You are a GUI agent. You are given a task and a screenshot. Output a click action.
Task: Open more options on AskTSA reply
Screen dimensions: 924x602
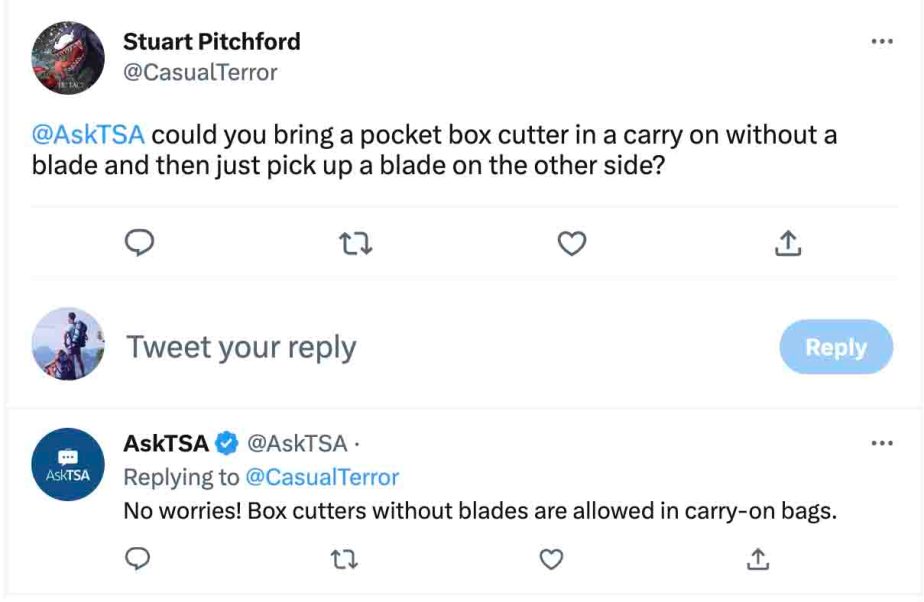882,443
